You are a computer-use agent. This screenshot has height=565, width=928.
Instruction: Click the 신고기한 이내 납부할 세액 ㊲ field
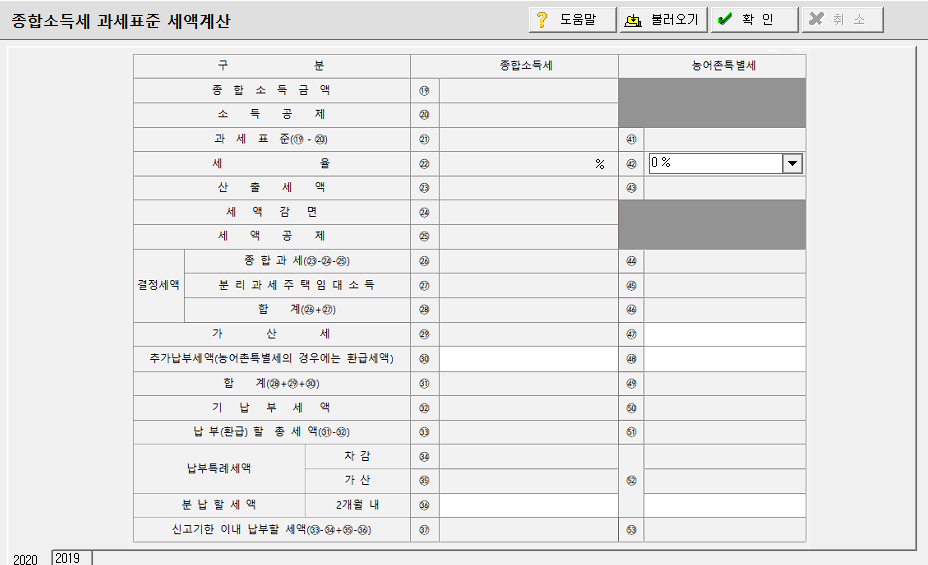tap(529, 530)
